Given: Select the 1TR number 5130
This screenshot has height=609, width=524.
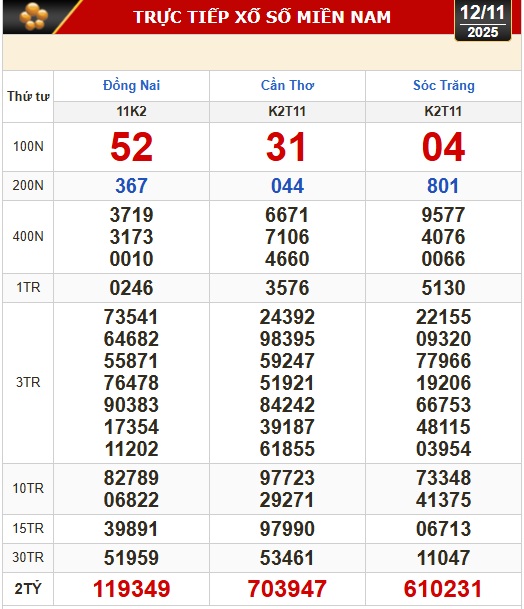Looking at the screenshot, I should click(x=443, y=288).
